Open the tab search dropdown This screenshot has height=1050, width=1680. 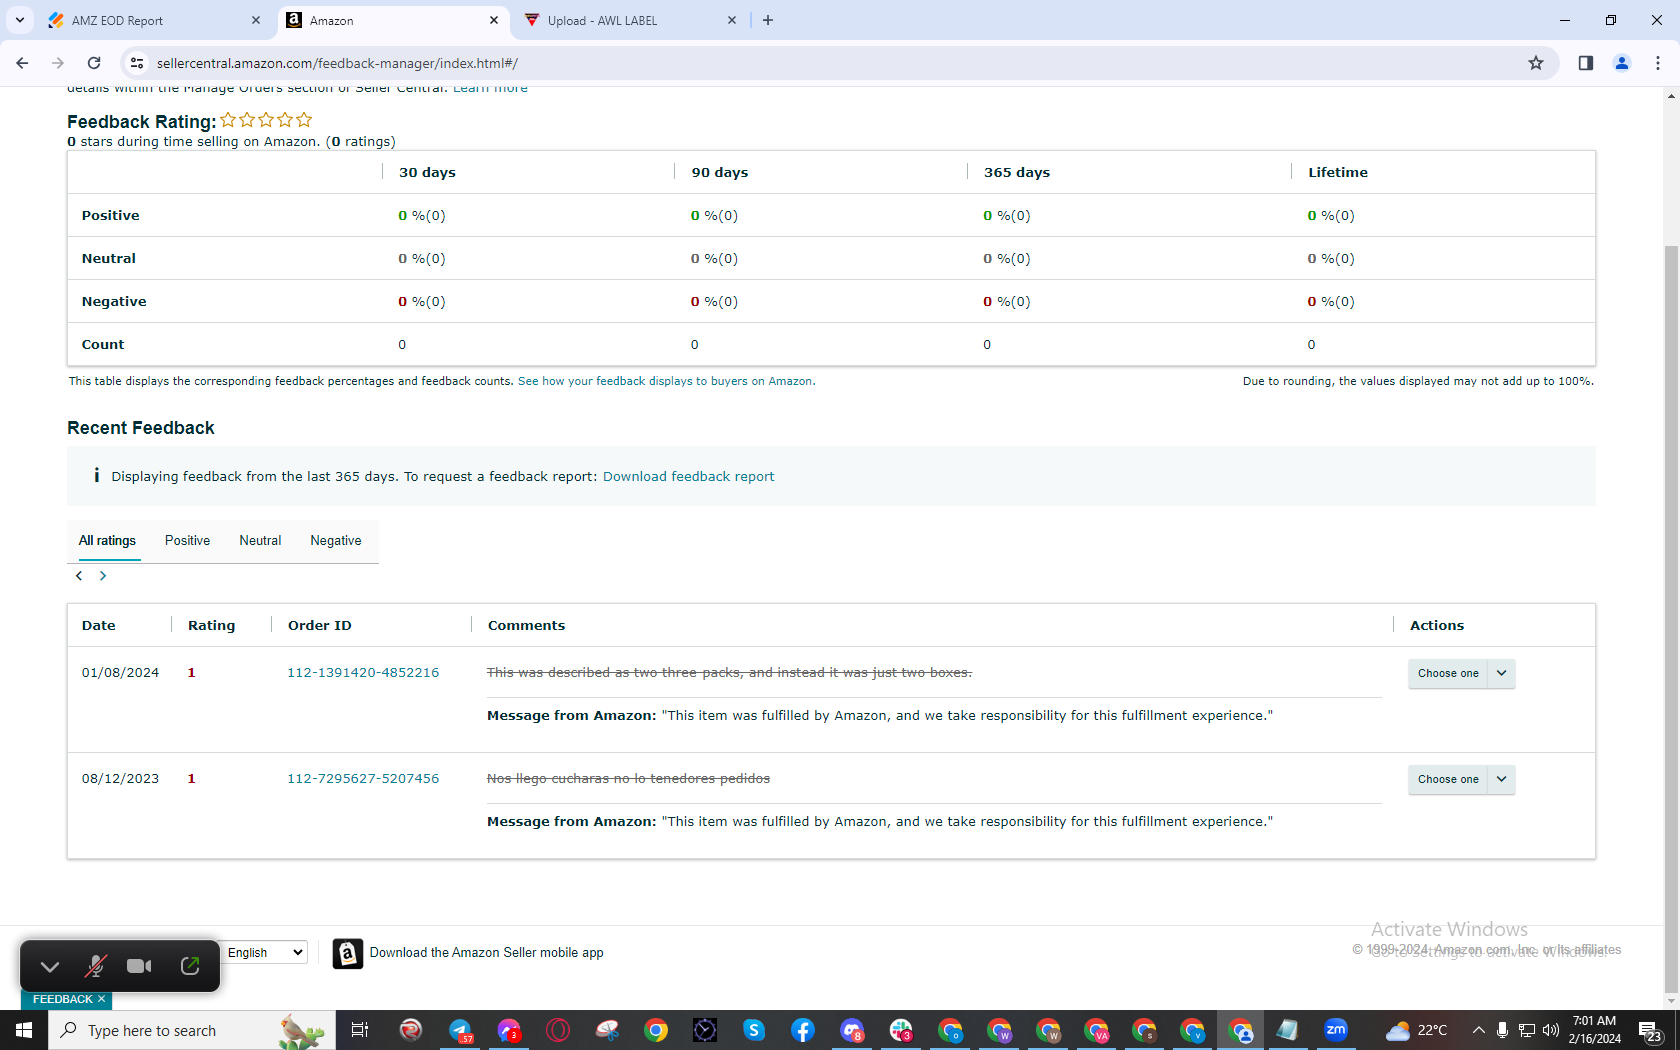(20, 20)
